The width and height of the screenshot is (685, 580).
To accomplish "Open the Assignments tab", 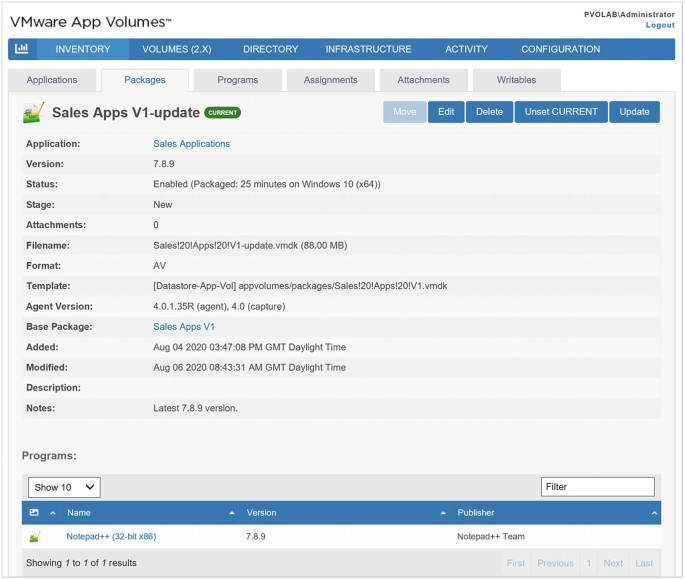I will pos(331,80).
